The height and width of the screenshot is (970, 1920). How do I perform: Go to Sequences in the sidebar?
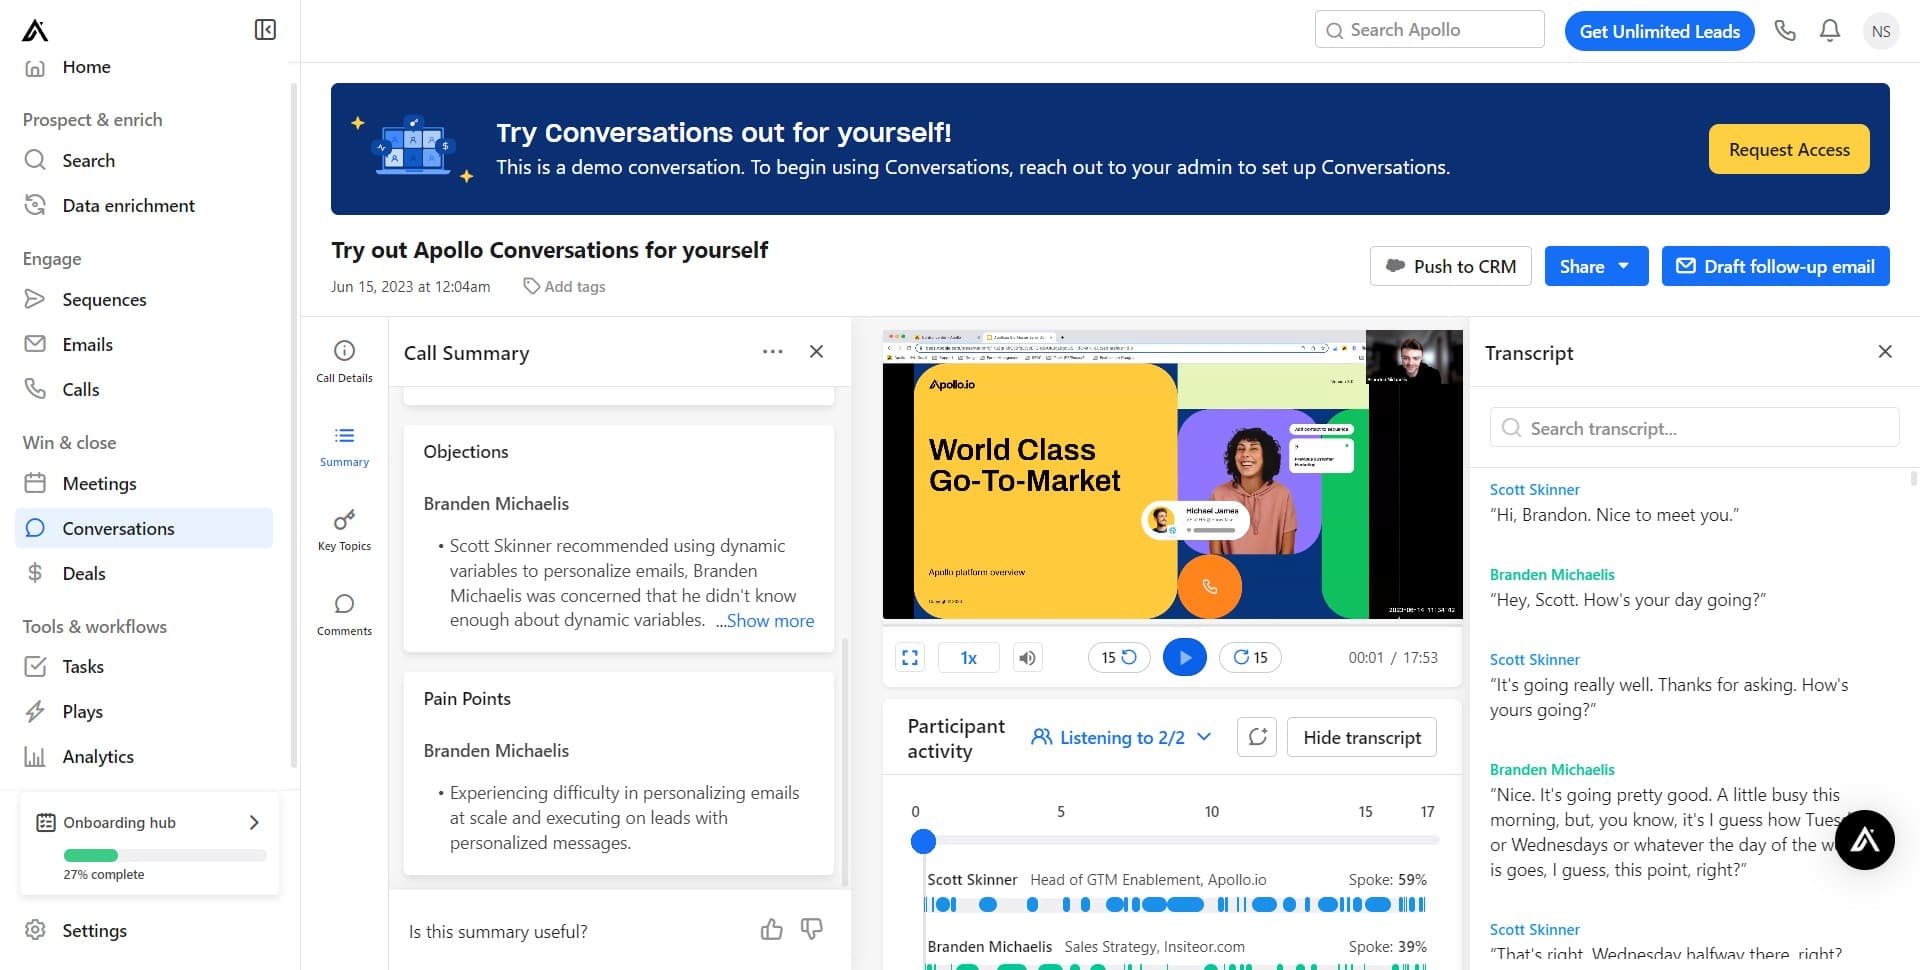[x=104, y=300]
